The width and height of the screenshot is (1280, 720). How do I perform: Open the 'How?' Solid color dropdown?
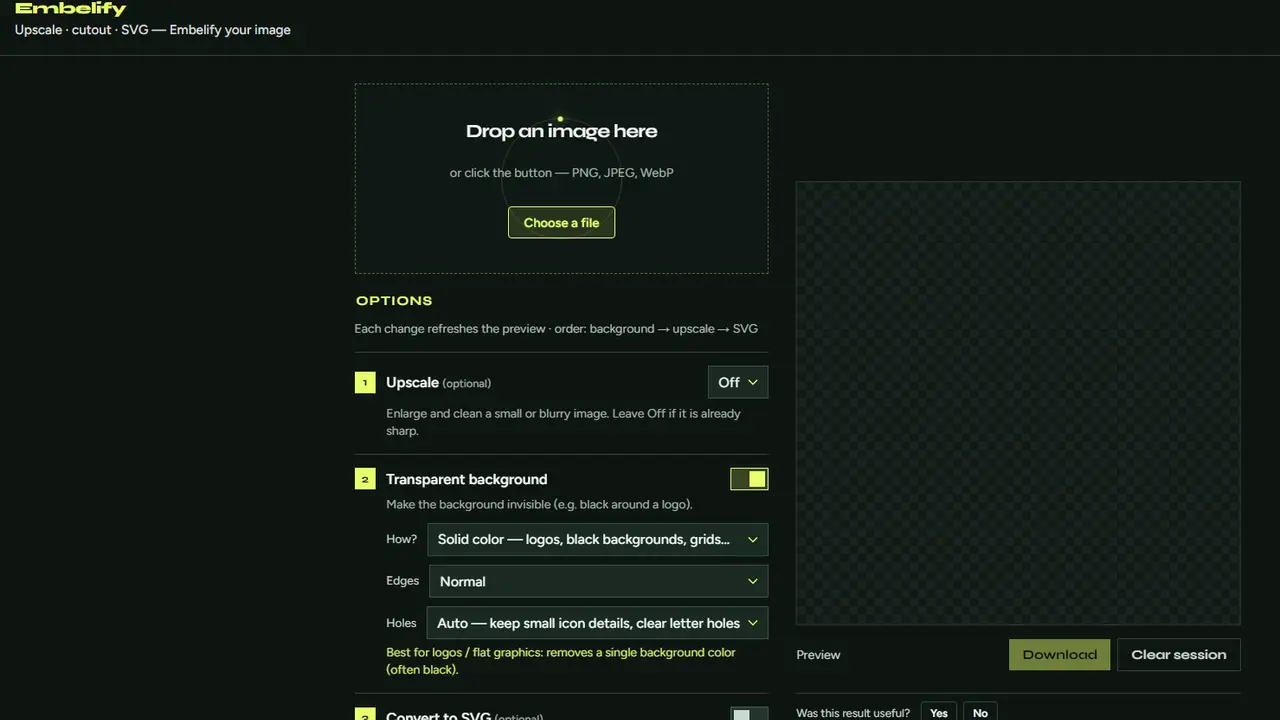(x=598, y=539)
